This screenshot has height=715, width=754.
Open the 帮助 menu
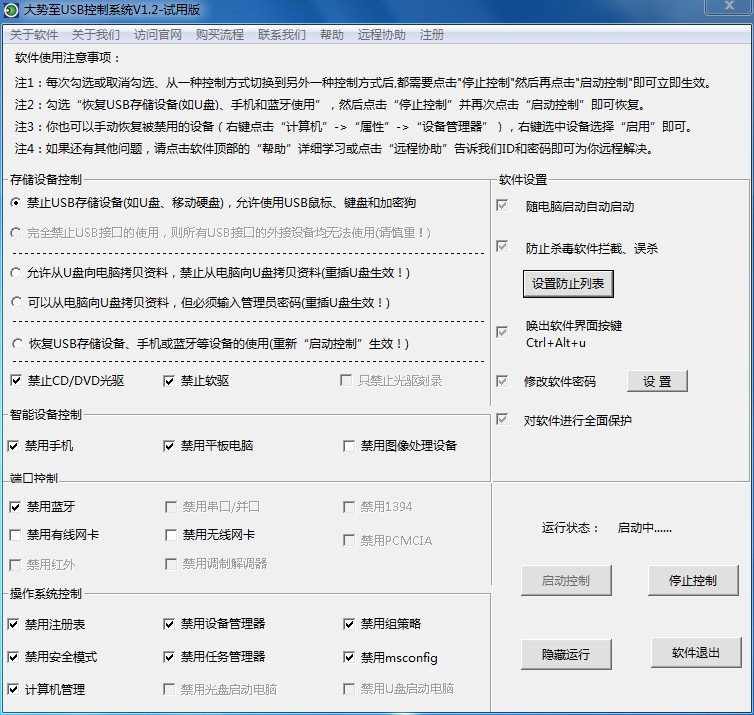[332, 34]
